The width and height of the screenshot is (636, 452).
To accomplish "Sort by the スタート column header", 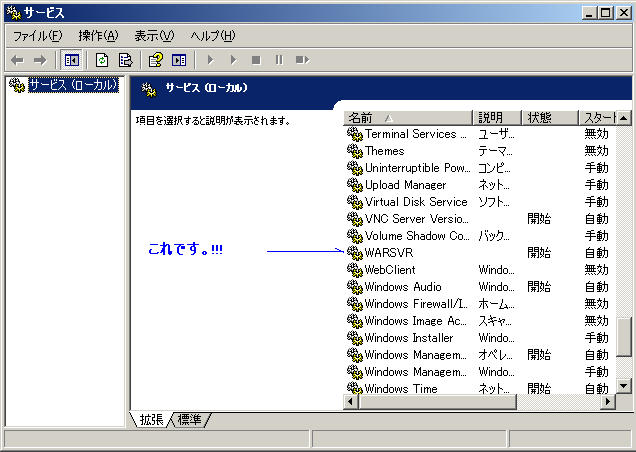I will tap(597, 118).
